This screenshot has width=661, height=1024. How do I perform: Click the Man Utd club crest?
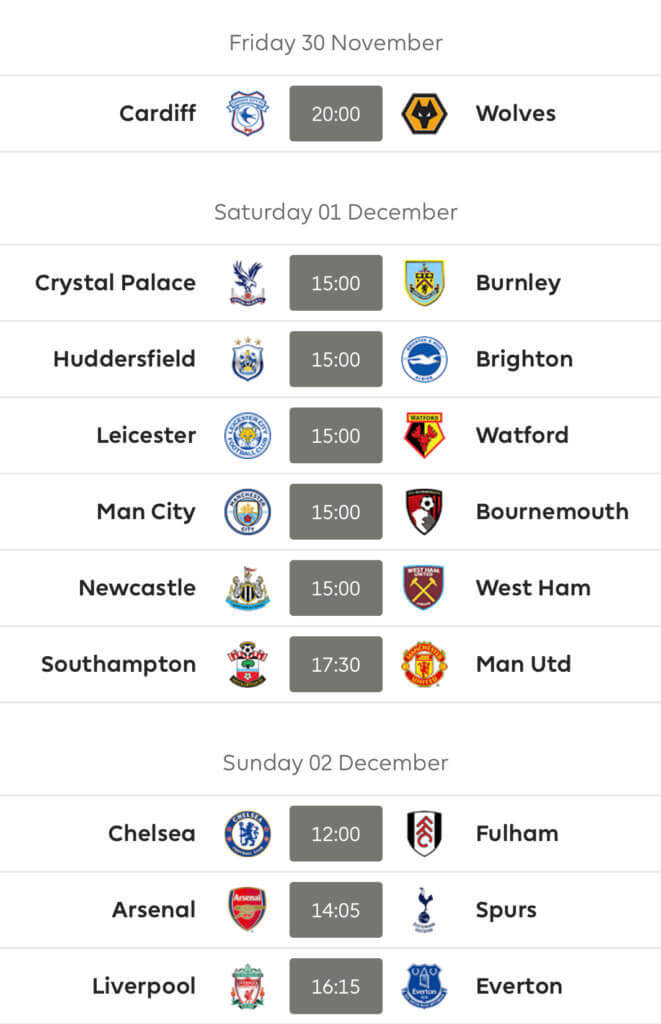coord(424,664)
